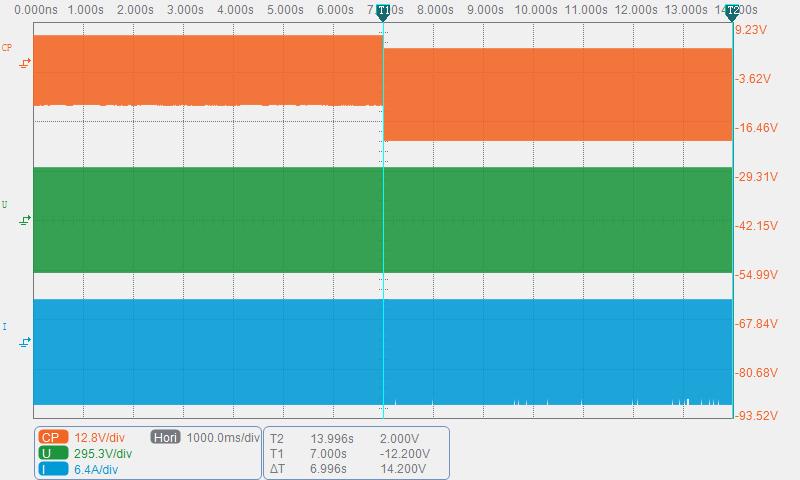Select the T1 cursor marker at top
800x480 pixels.
[383, 12]
